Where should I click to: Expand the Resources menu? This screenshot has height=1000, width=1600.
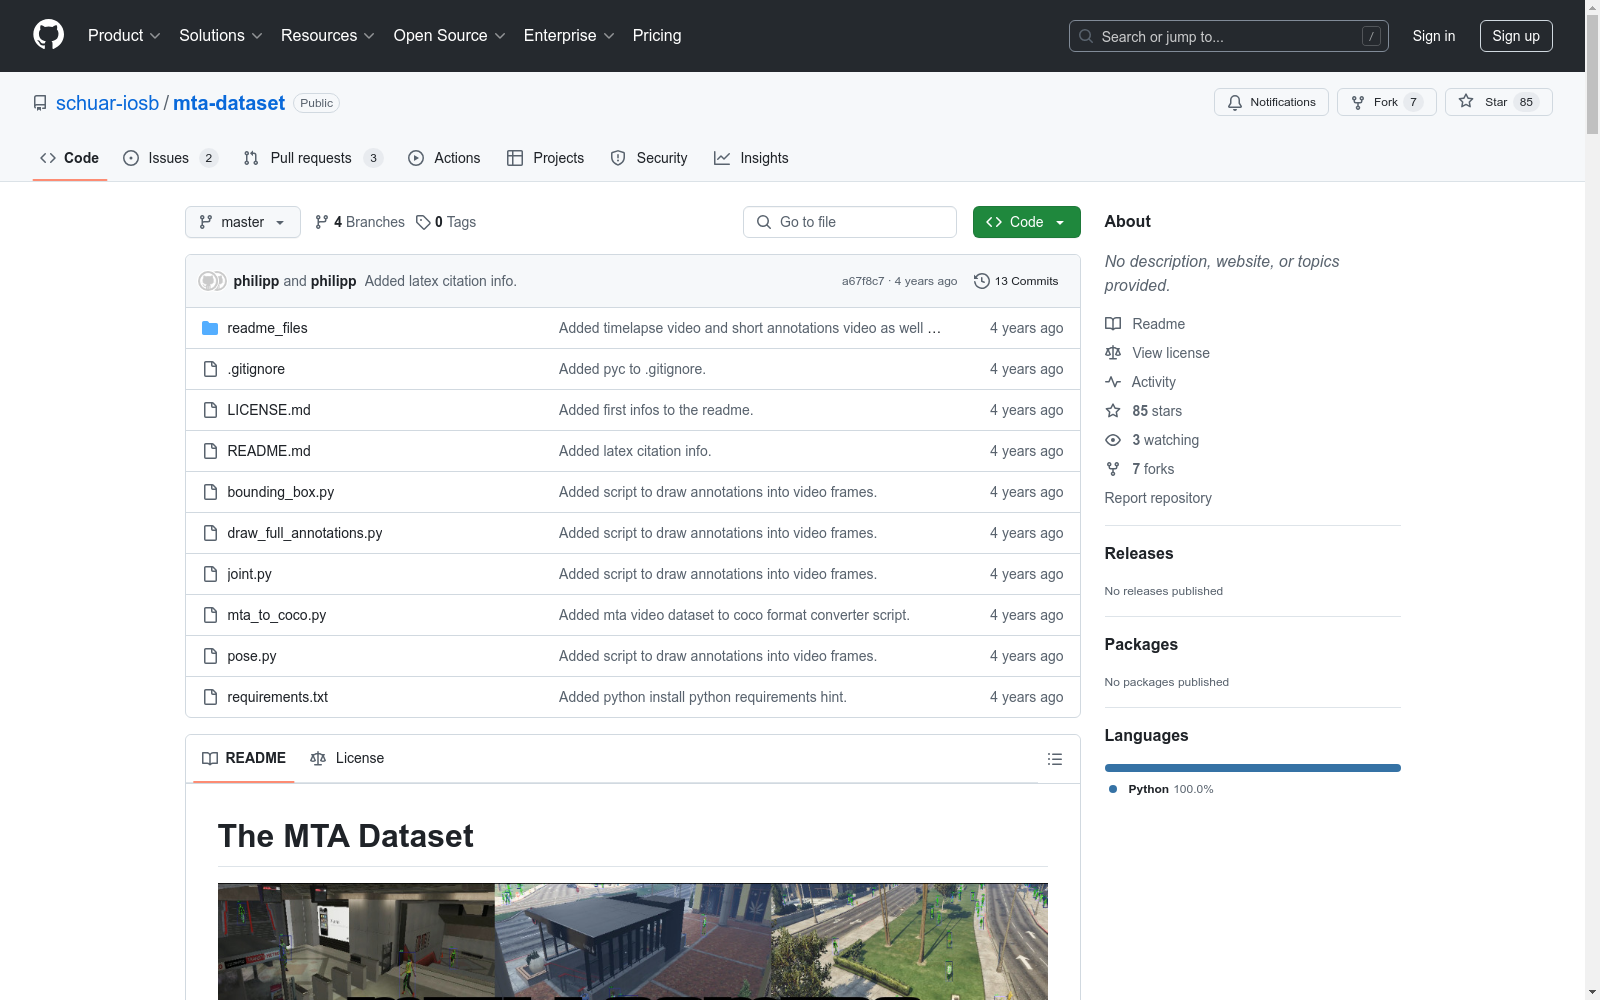pos(328,35)
